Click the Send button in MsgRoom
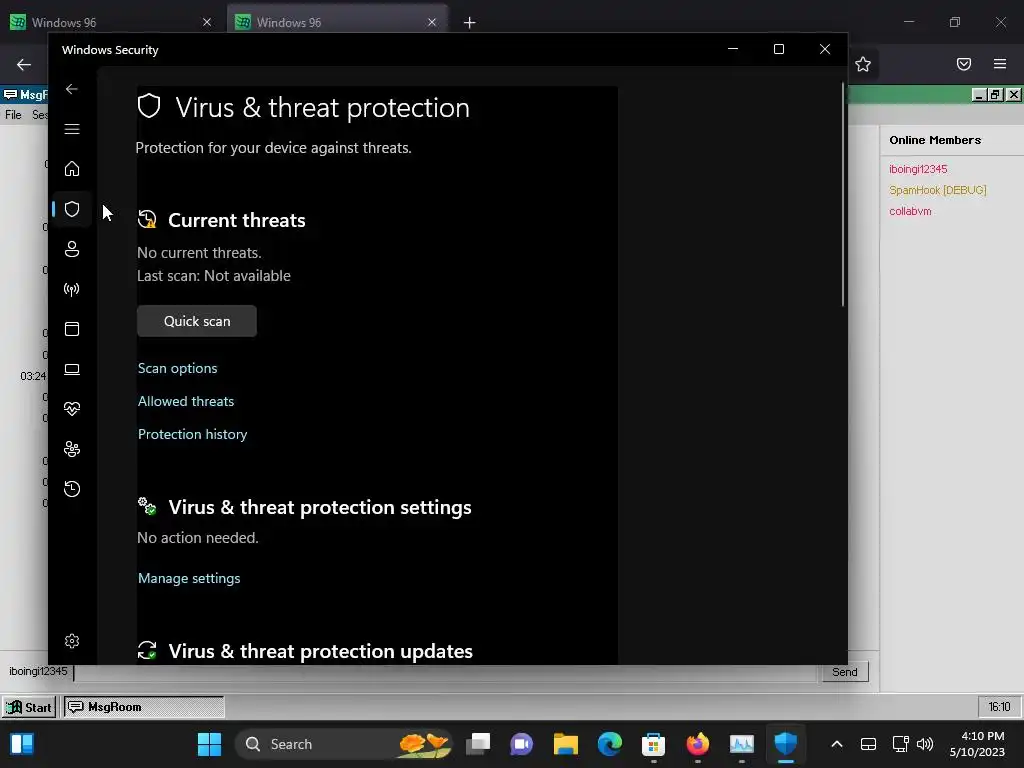This screenshot has height=768, width=1024. (x=844, y=672)
